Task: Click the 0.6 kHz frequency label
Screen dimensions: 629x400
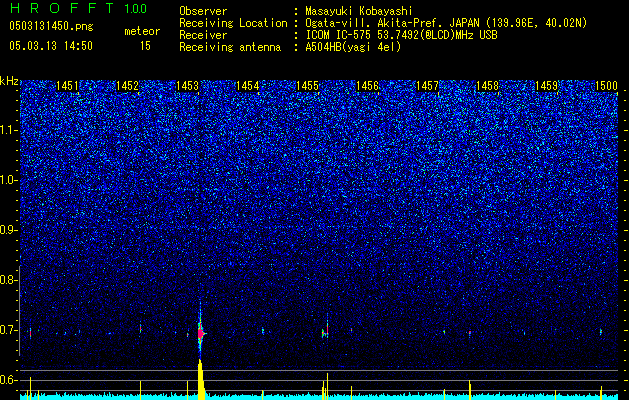Action: [8, 380]
